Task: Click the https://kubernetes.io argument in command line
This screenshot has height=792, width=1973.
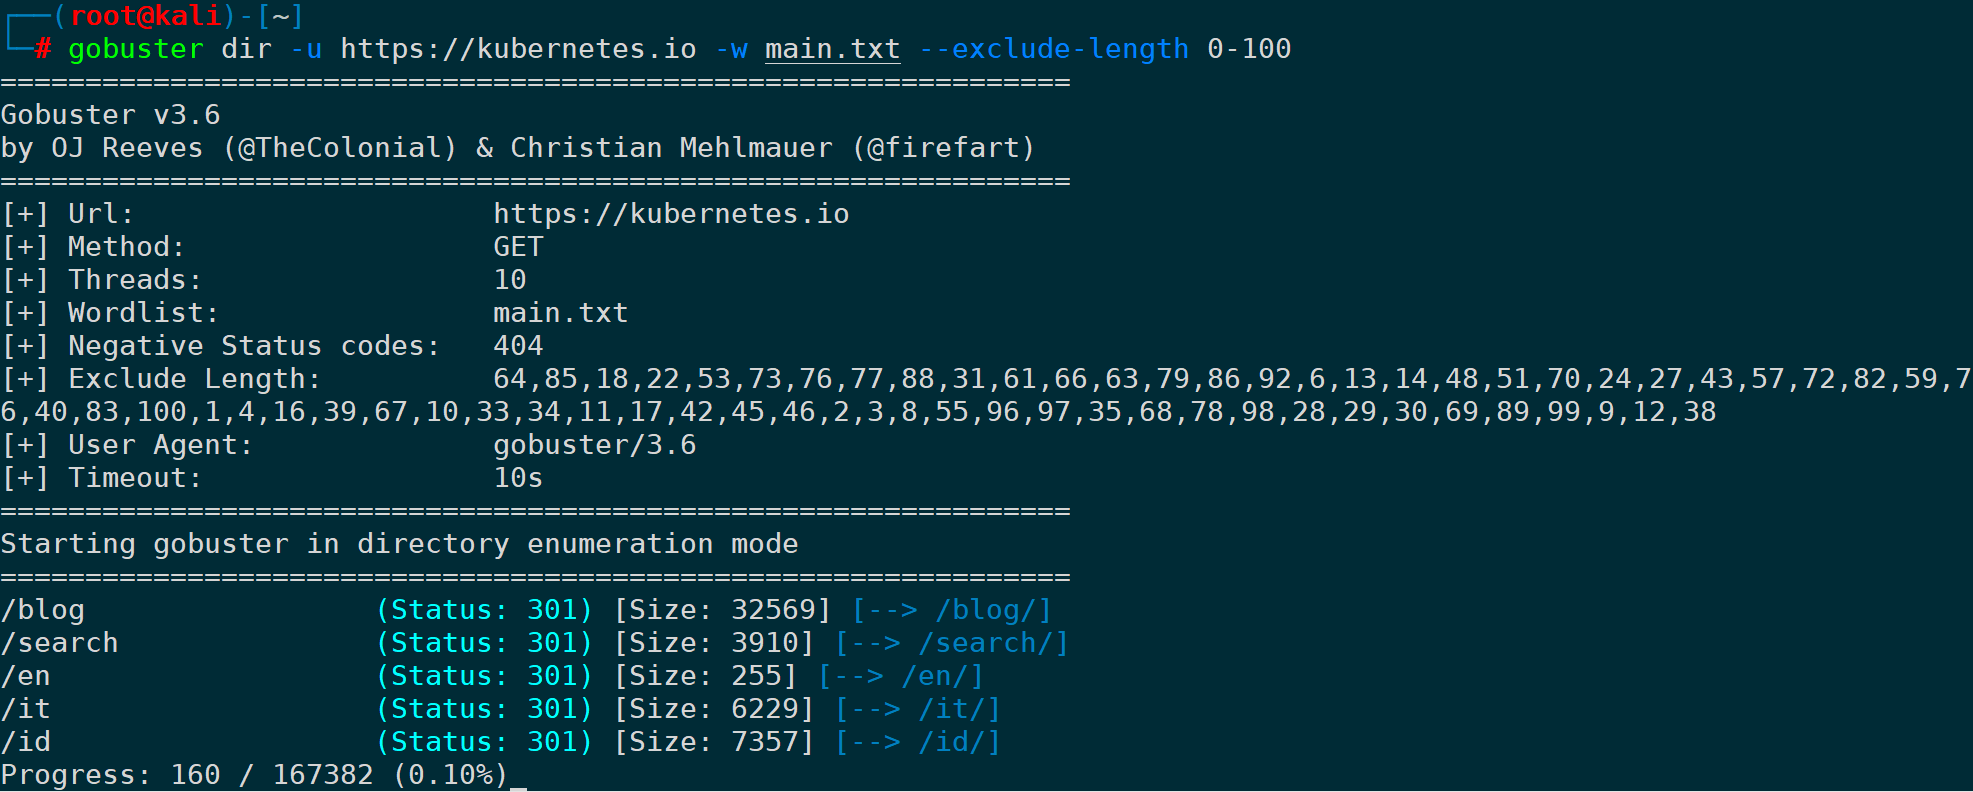Action: [x=518, y=49]
